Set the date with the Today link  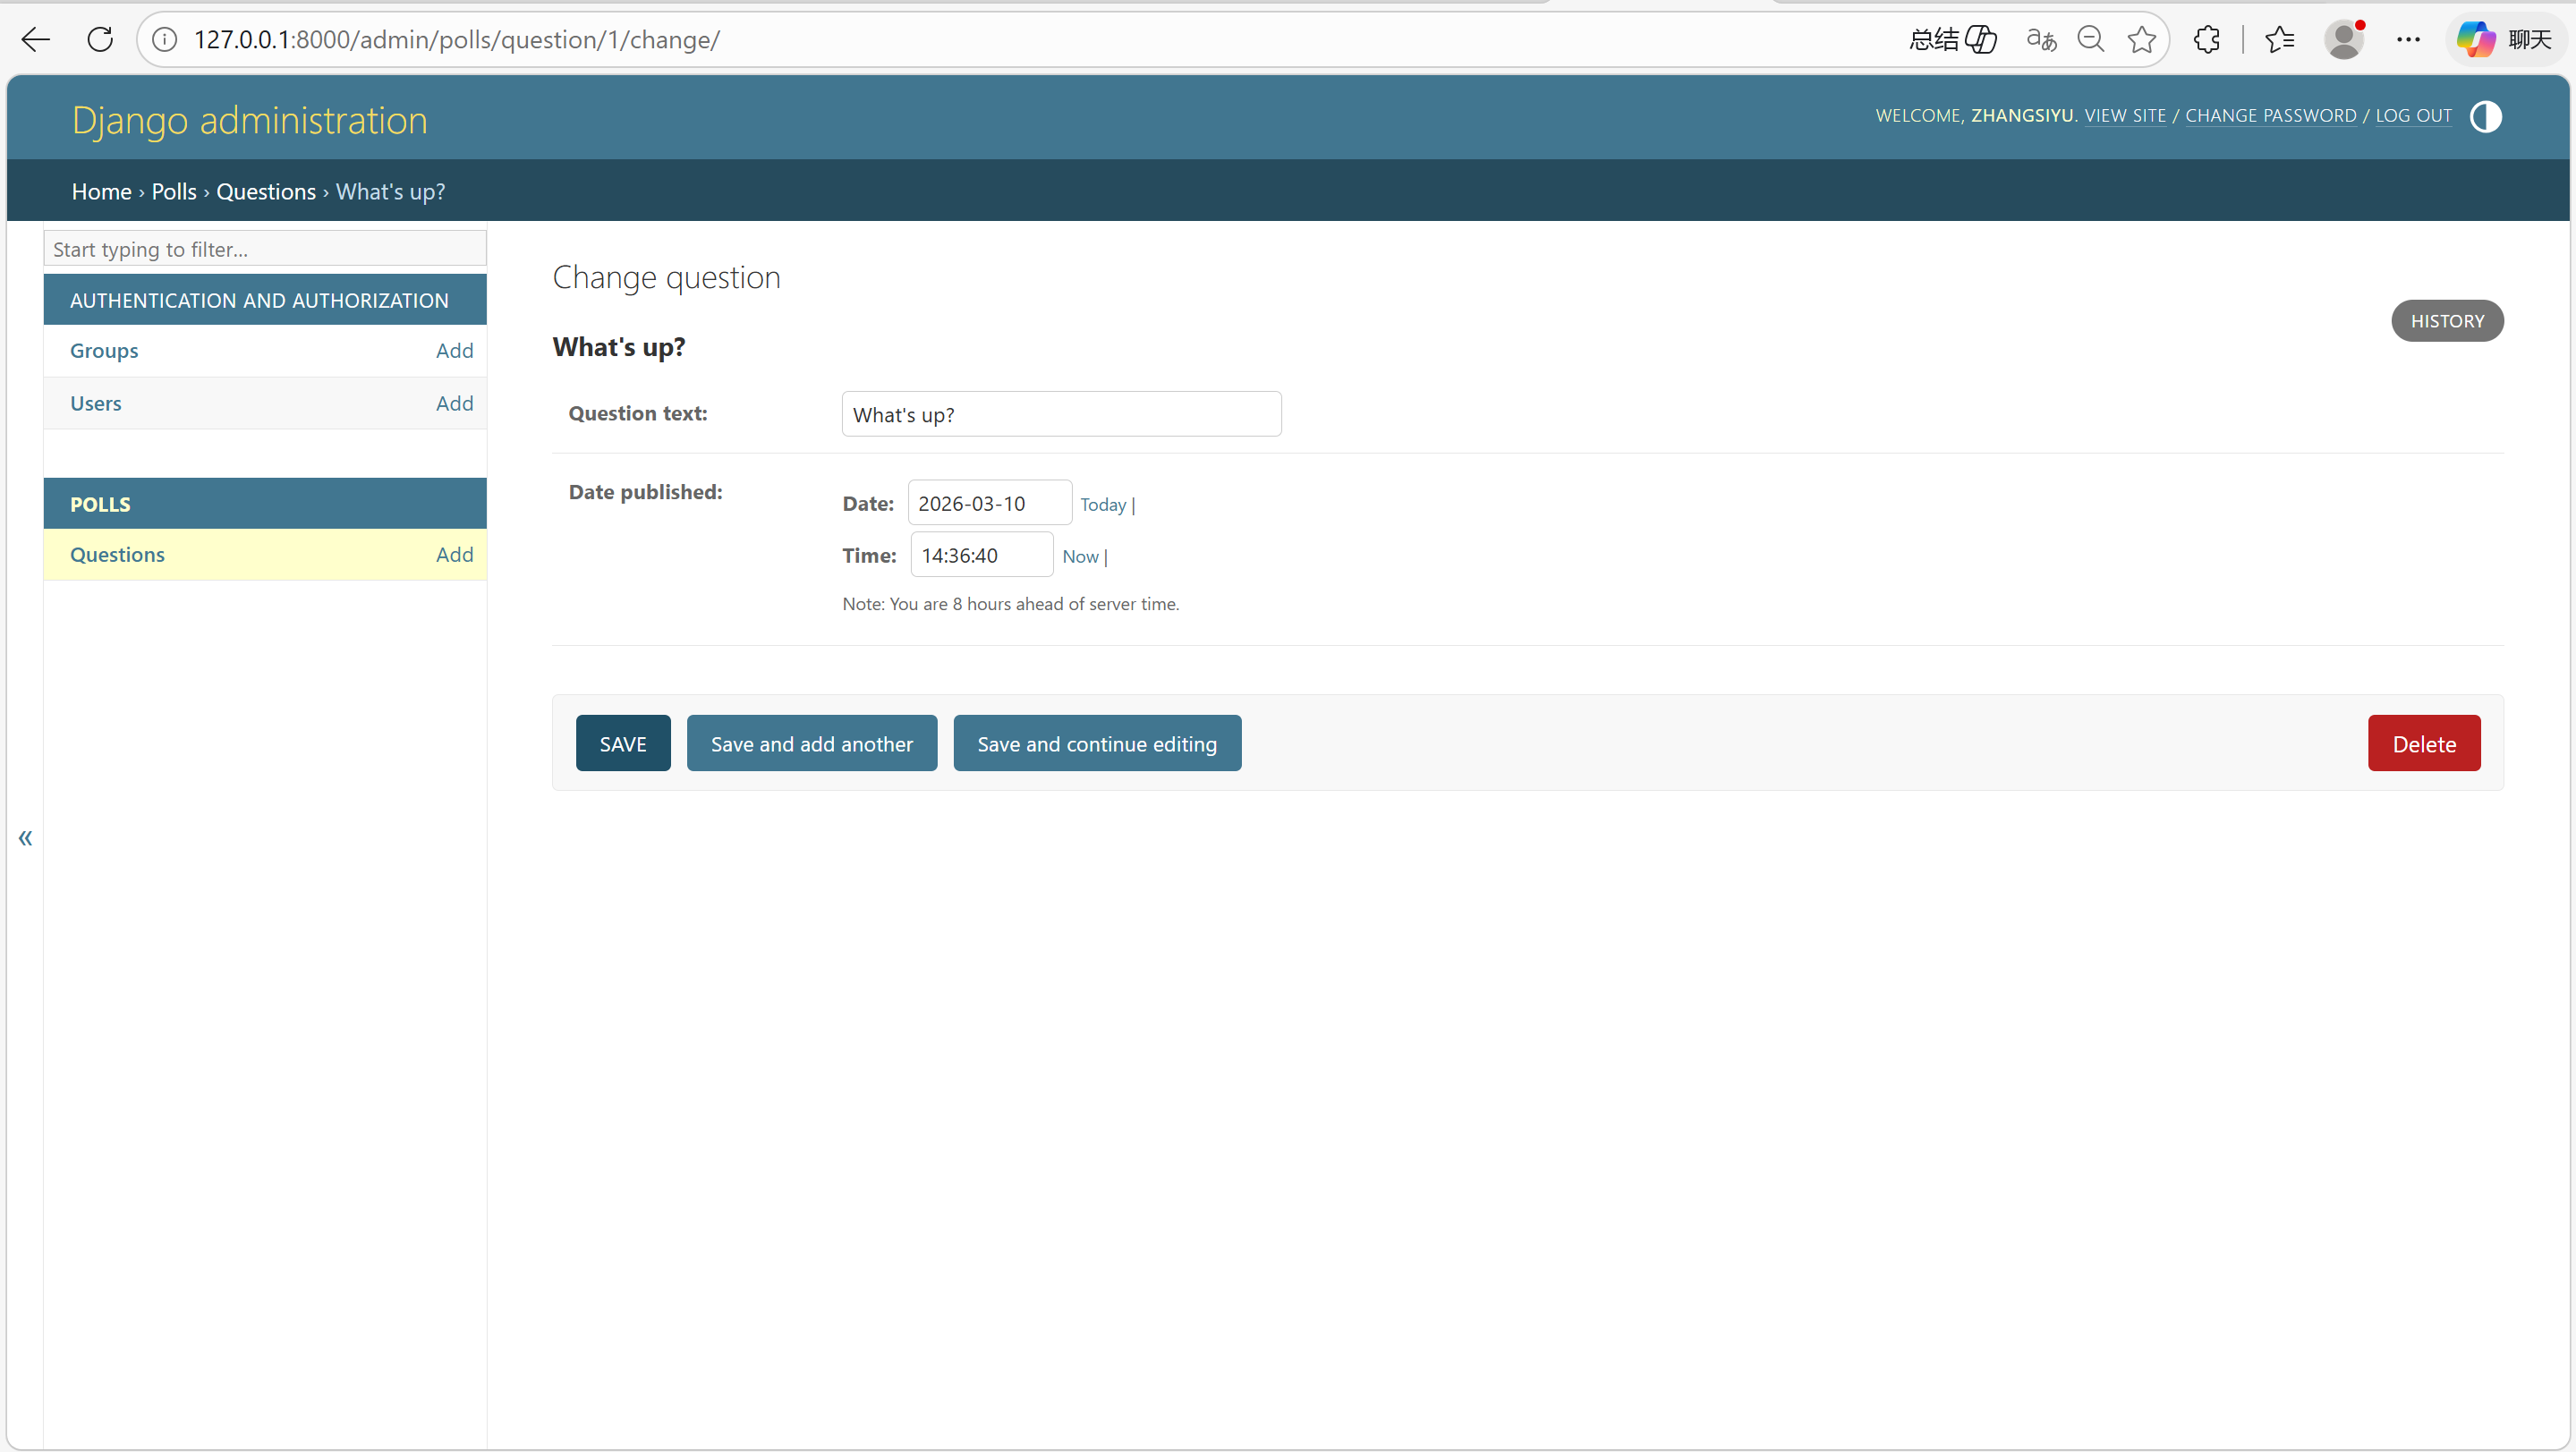(x=1103, y=505)
